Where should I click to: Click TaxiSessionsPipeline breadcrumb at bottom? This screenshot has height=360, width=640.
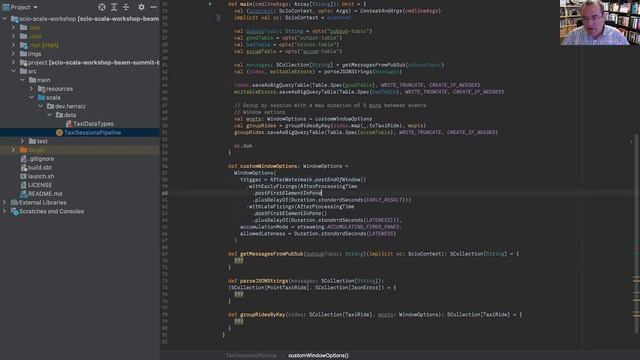point(251,356)
